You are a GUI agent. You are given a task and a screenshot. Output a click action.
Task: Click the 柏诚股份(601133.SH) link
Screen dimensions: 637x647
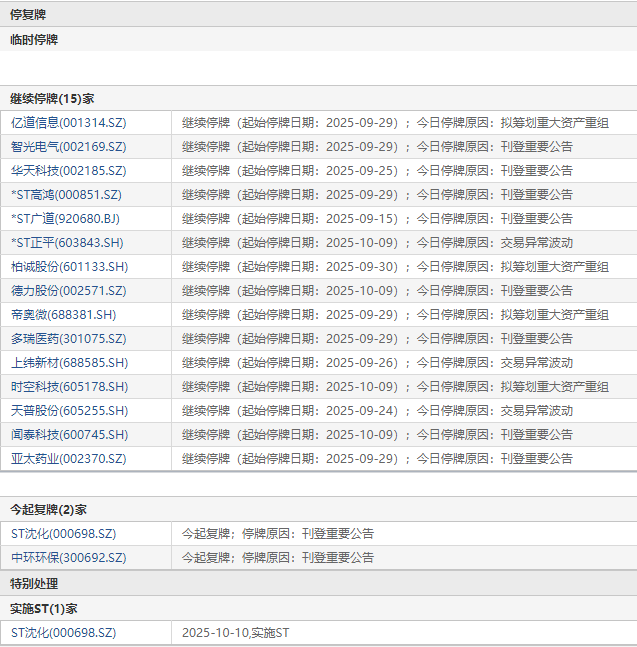coord(70,267)
